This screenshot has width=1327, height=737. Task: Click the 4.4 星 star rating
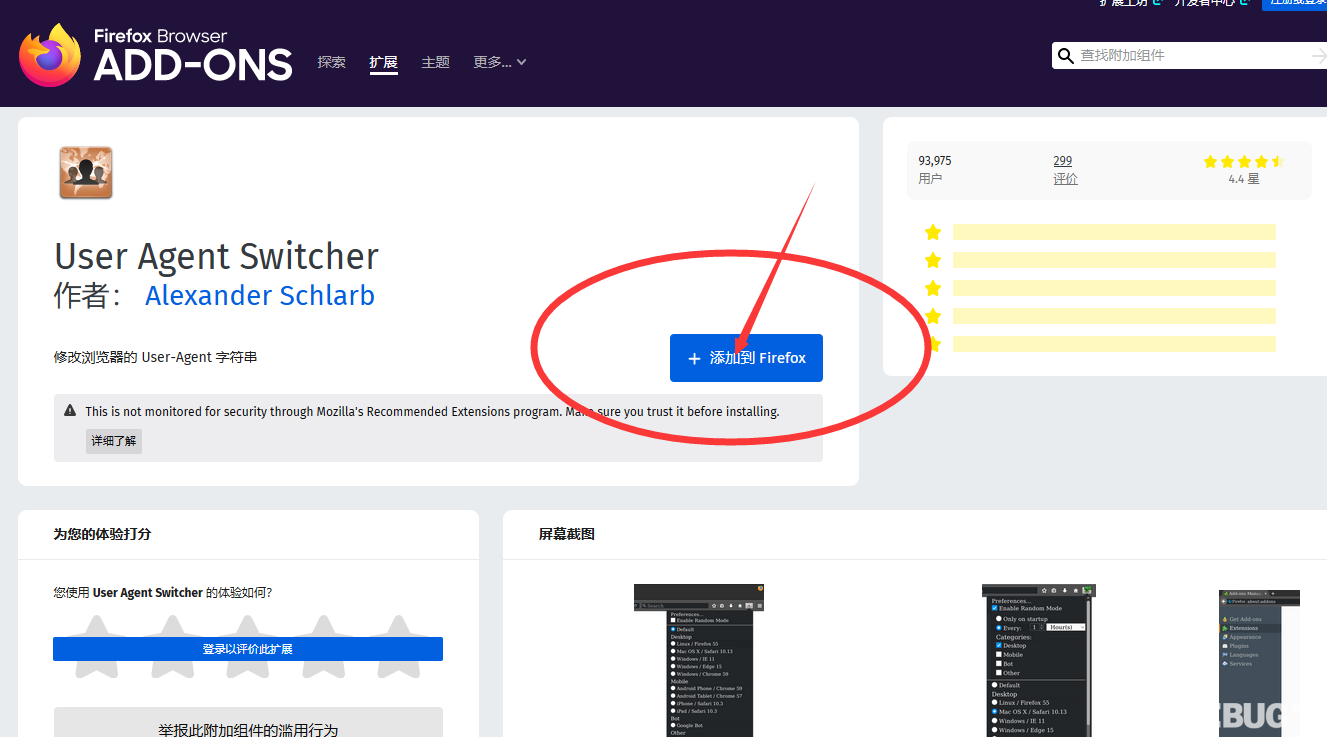tap(1243, 169)
